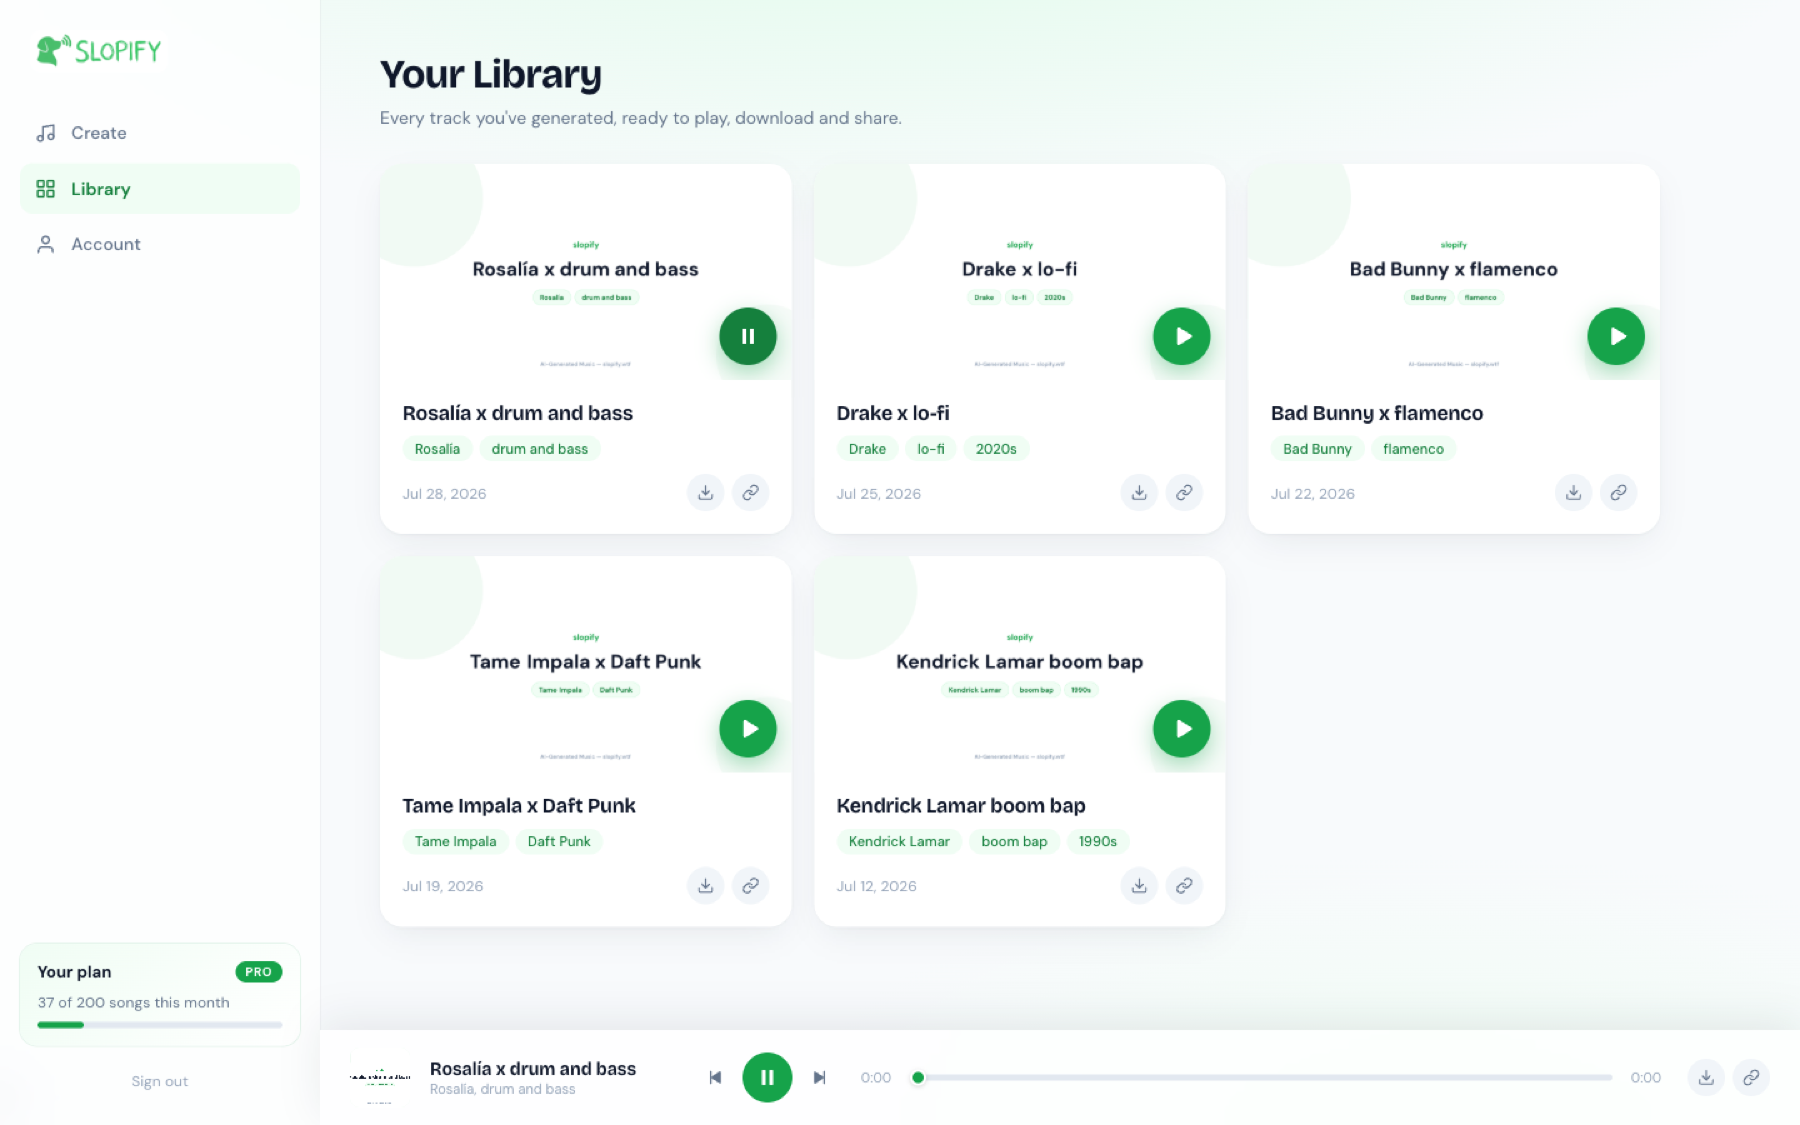Play Kendrick Lamar boom bap track

[1182, 729]
